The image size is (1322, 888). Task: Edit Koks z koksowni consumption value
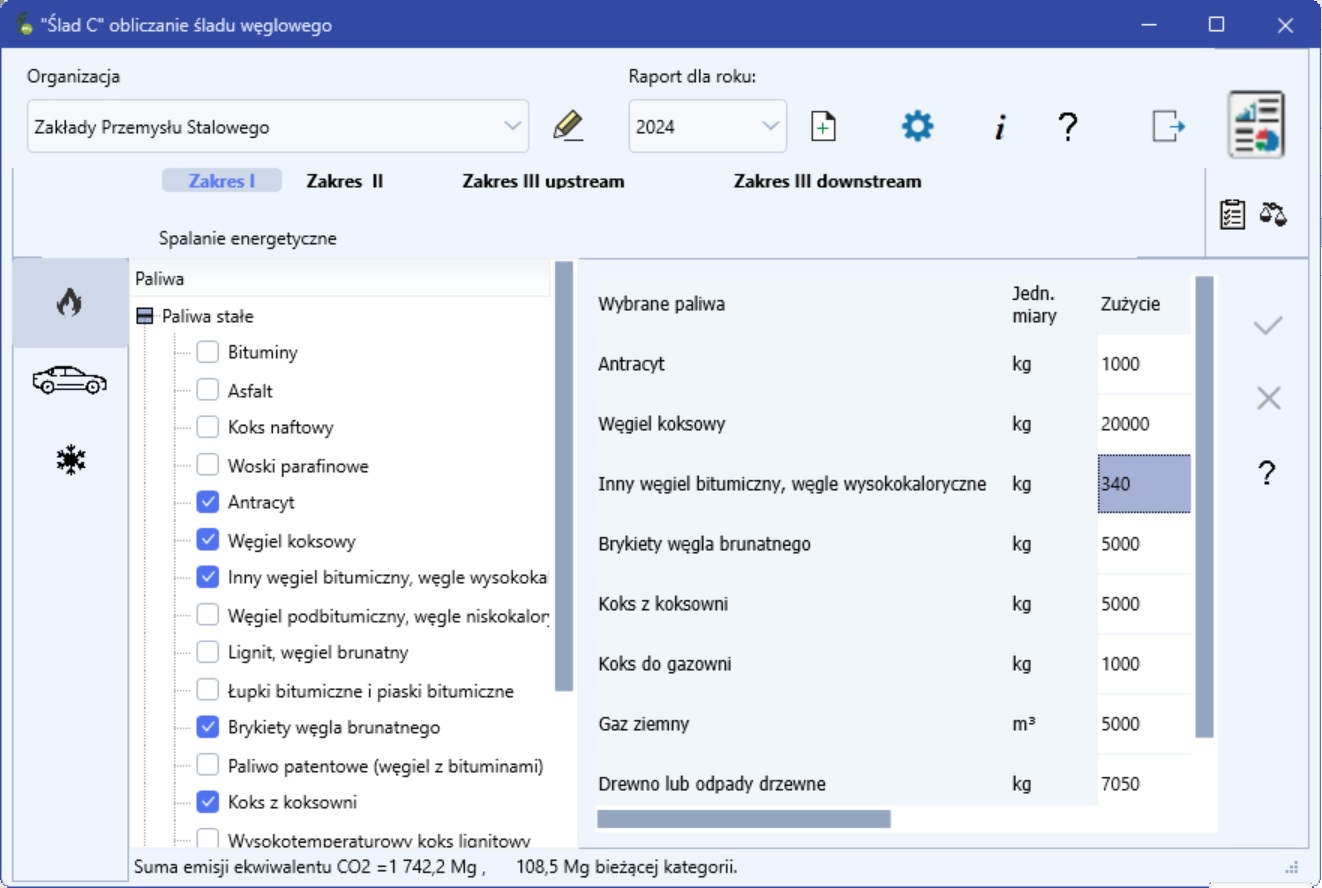[x=1144, y=604]
